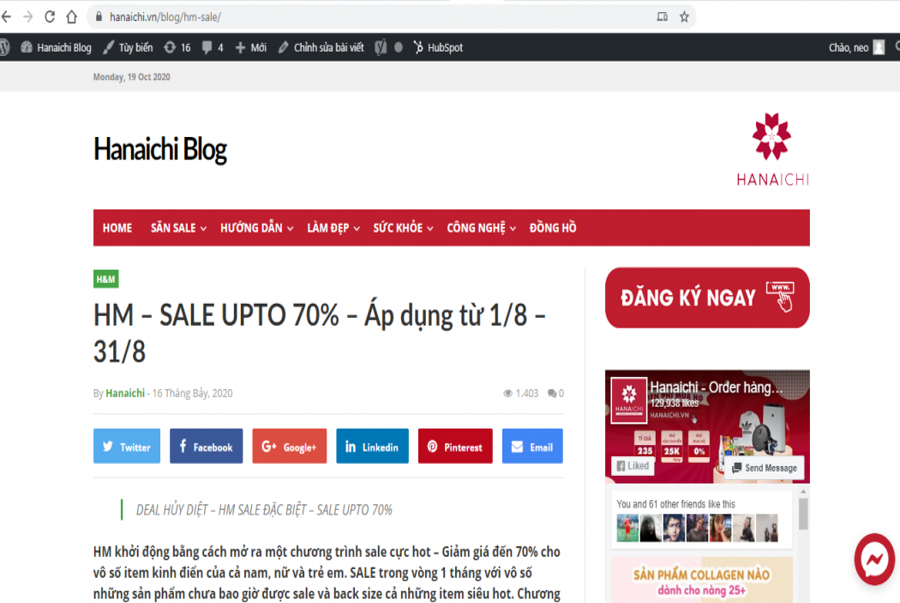This screenshot has width=900, height=603.
Task: Click Send Message on Facebook widget
Action: (764, 468)
